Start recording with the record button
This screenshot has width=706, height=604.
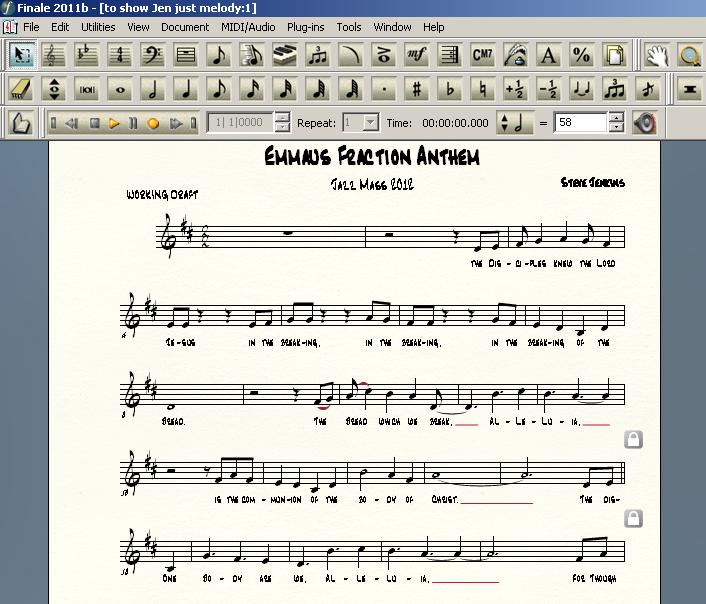153,123
